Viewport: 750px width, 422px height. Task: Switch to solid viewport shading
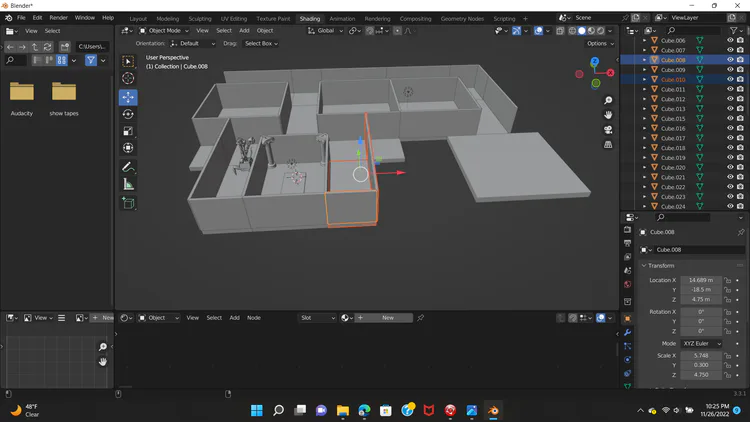pyautogui.click(x=582, y=31)
